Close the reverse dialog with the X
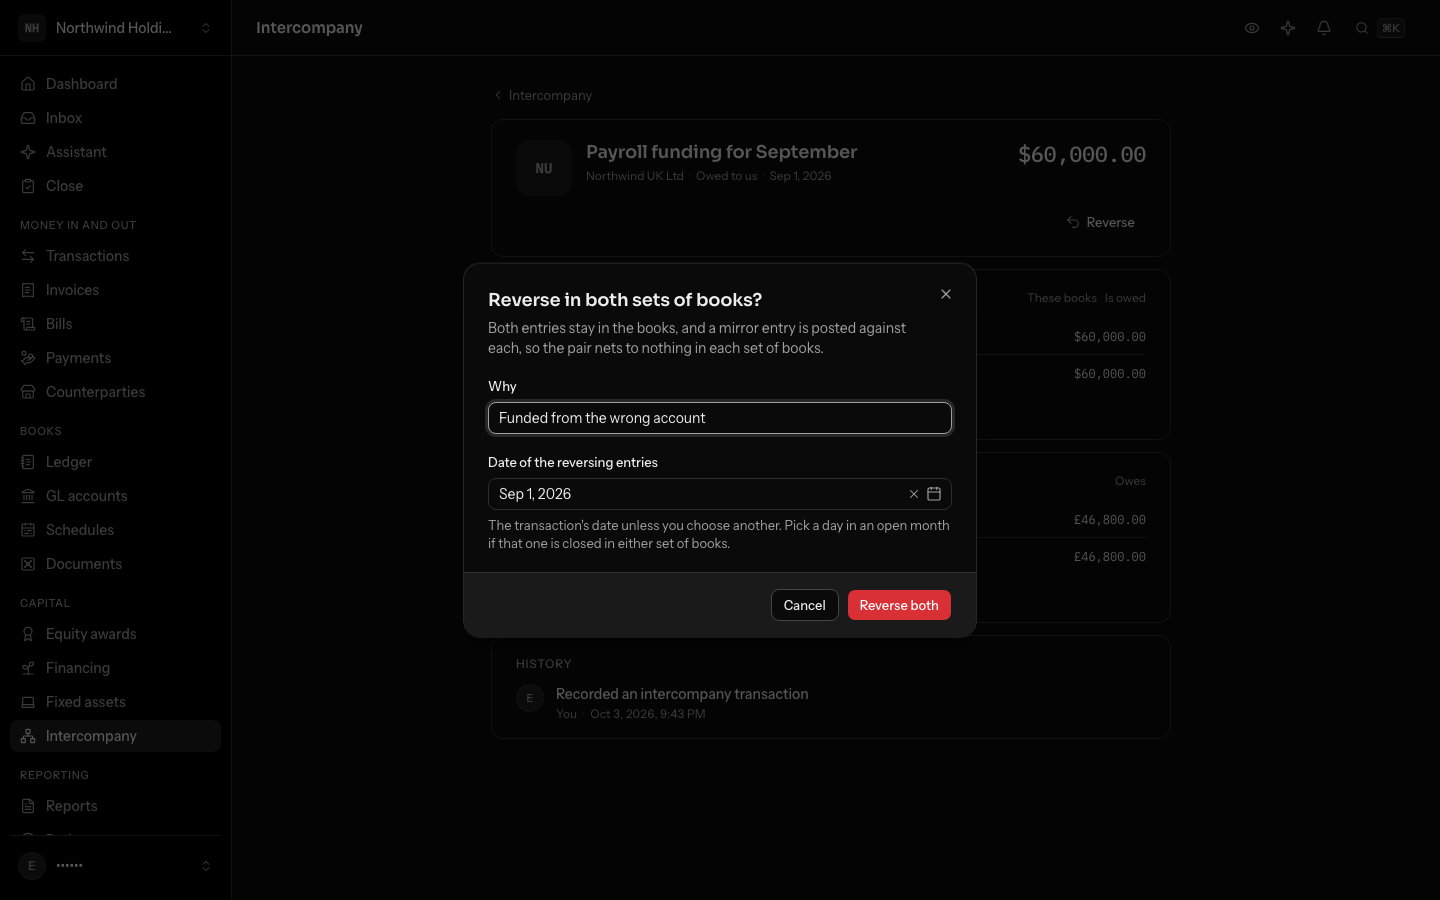1440x900 pixels. point(946,294)
